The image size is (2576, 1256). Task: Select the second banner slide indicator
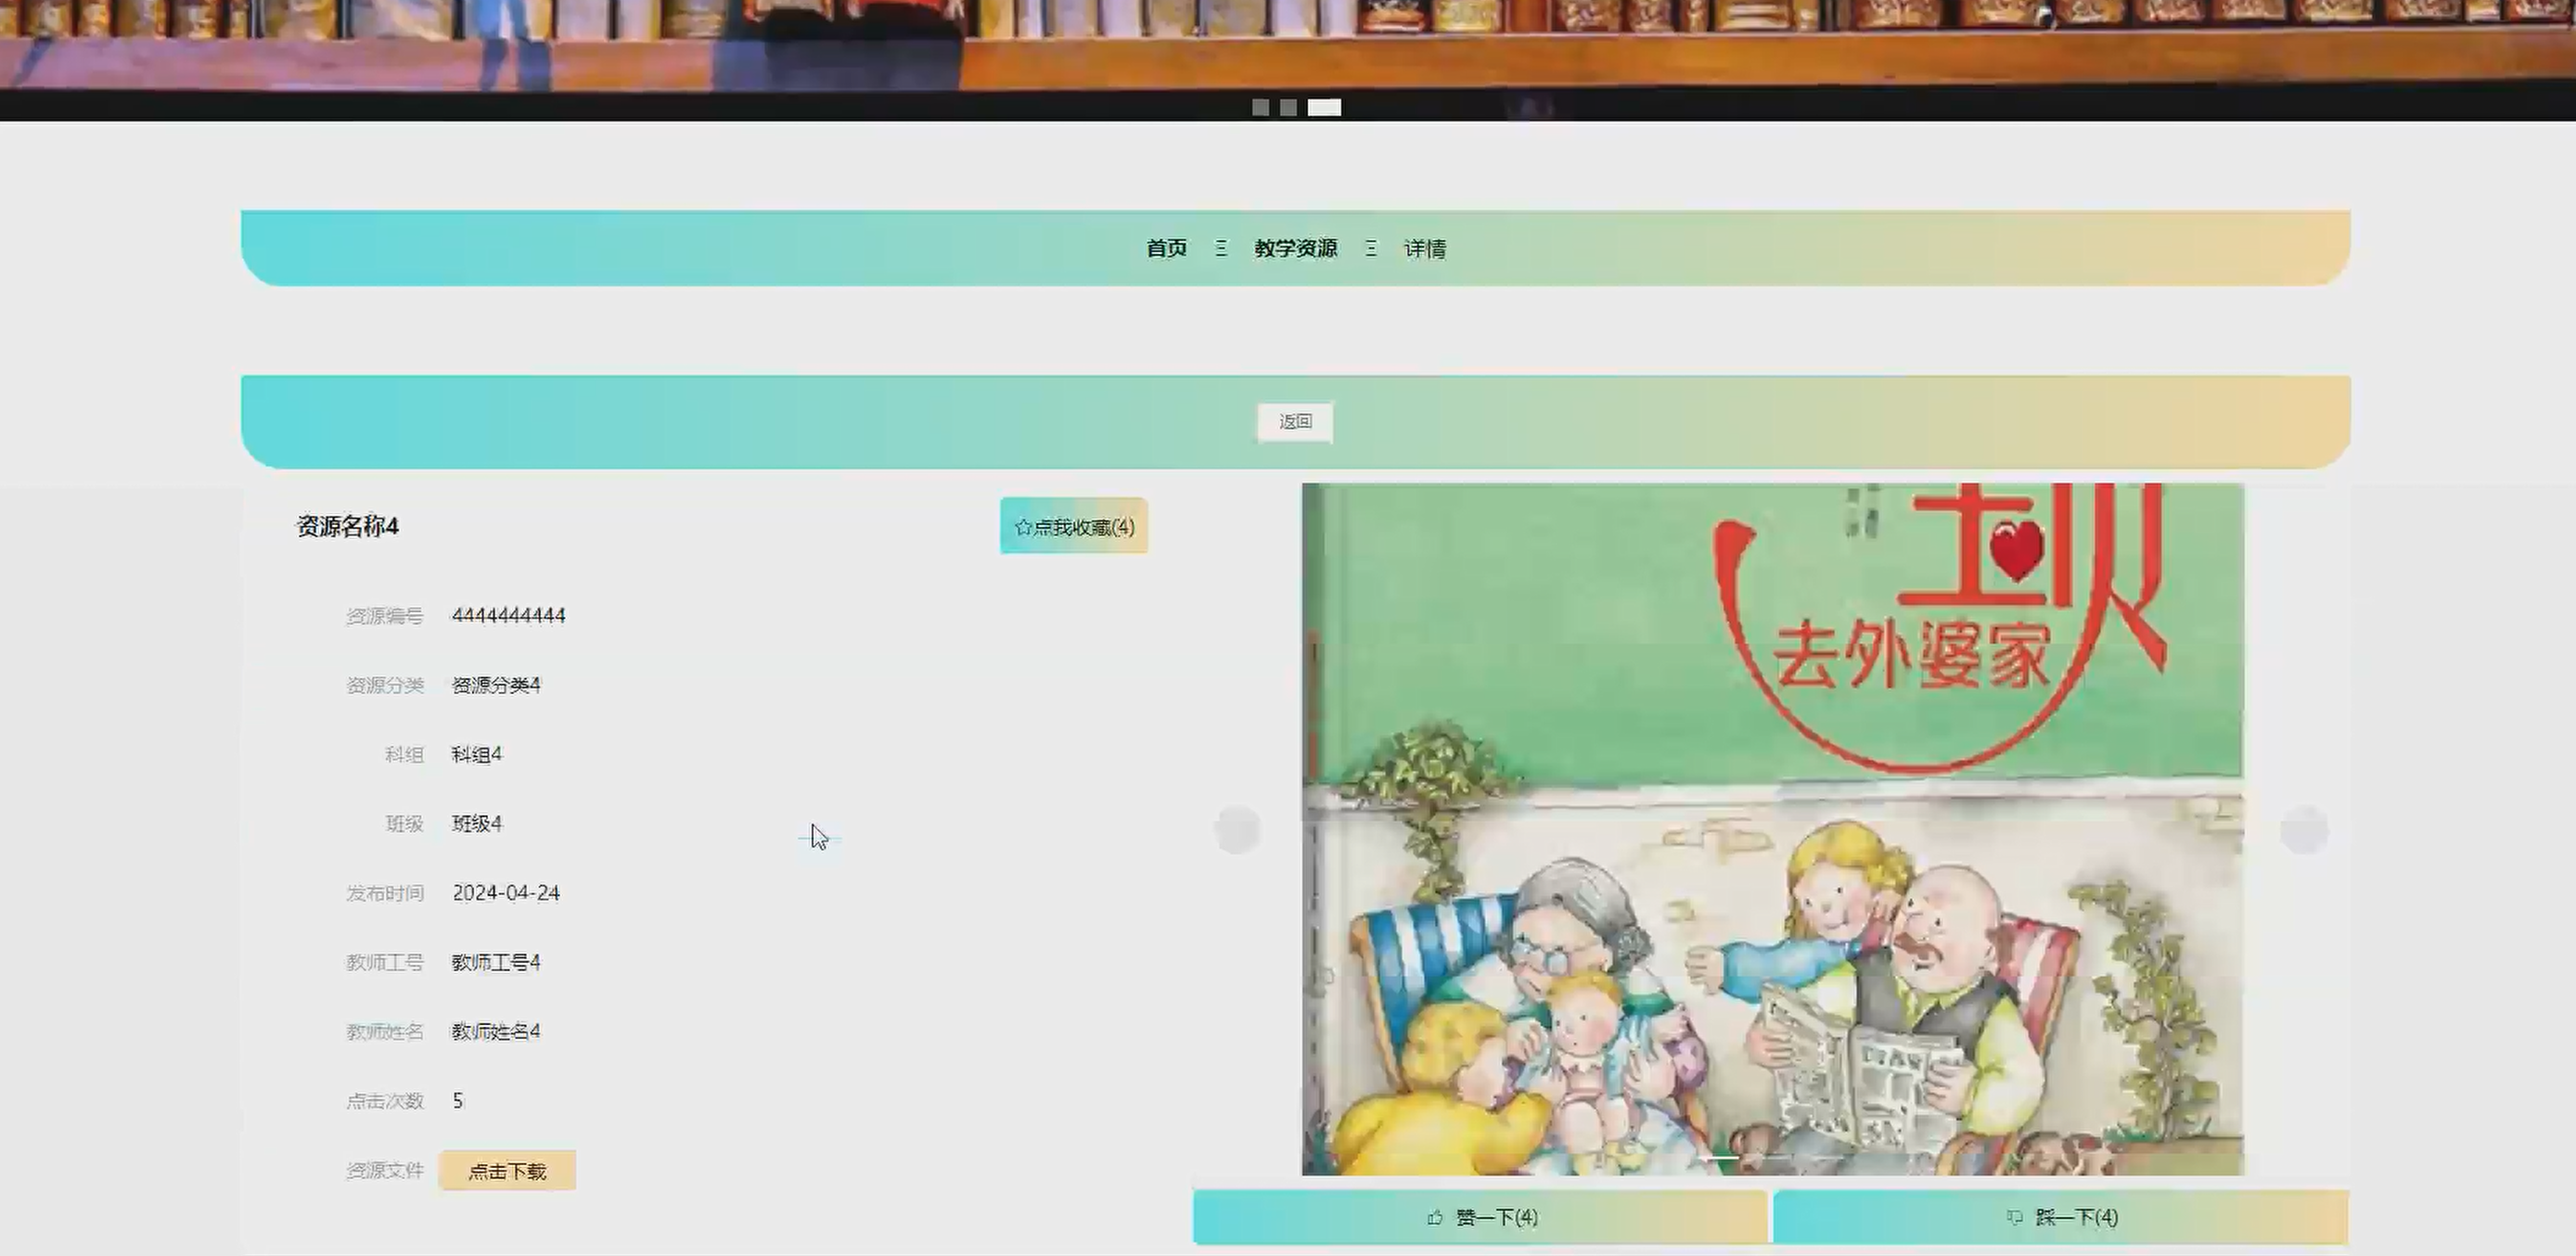tap(1289, 107)
